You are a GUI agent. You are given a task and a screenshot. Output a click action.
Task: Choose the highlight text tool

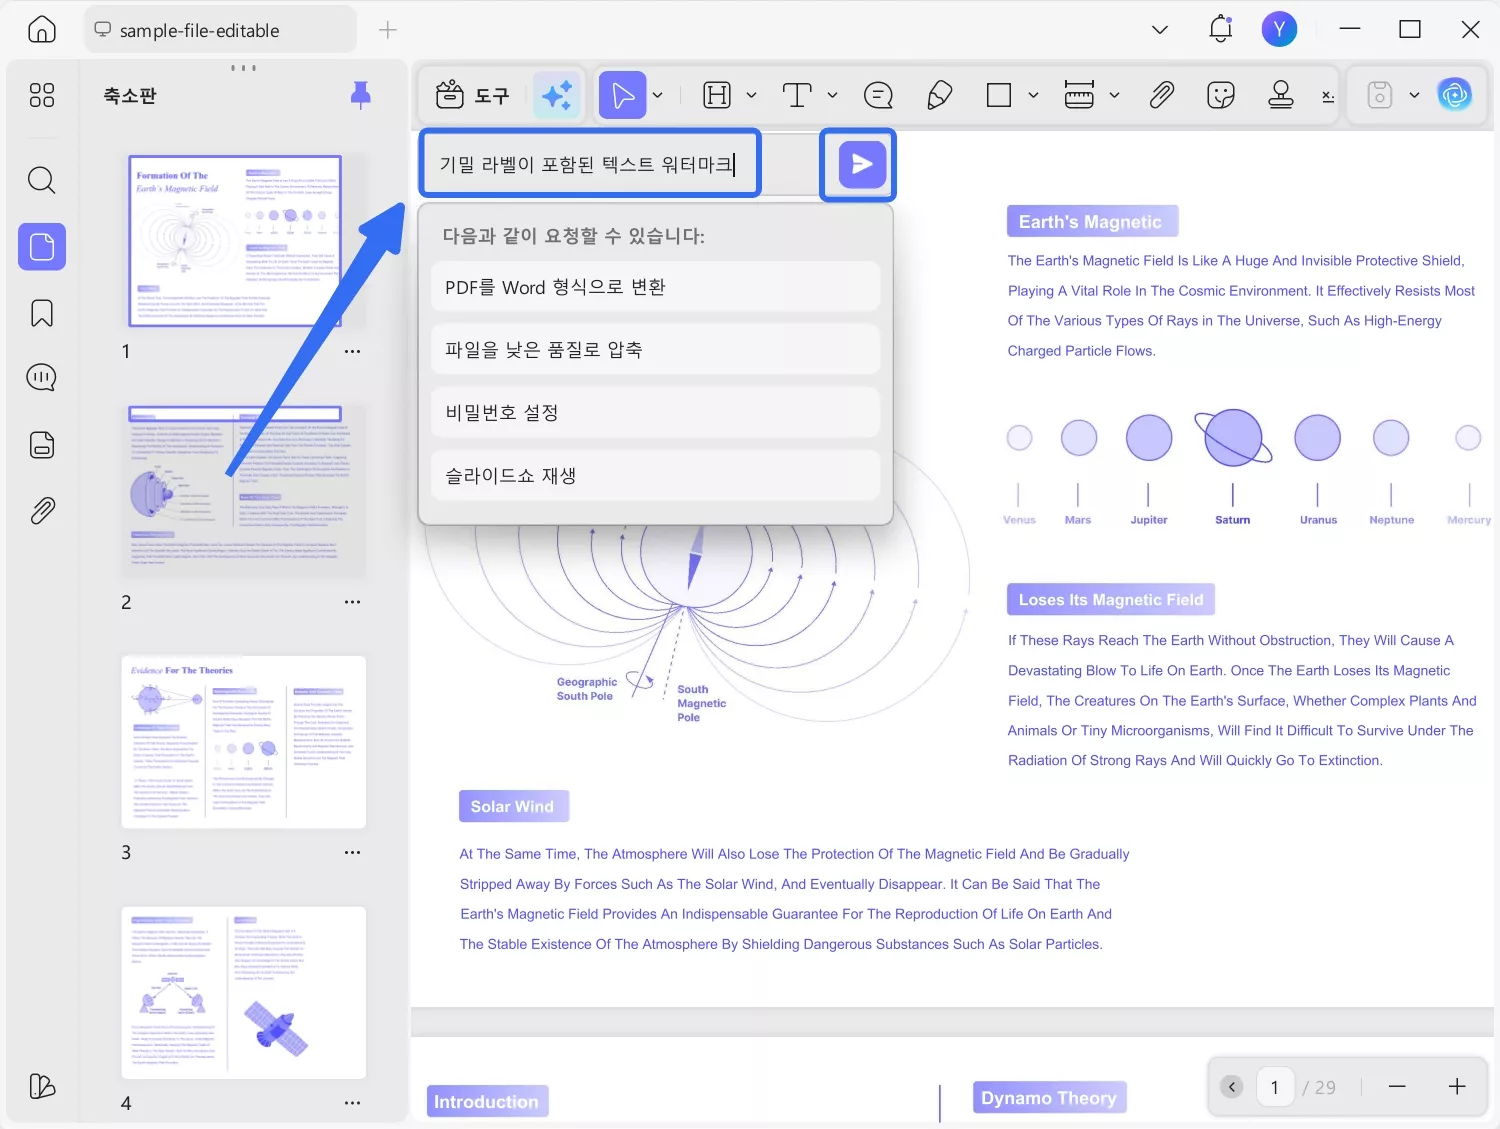point(717,95)
